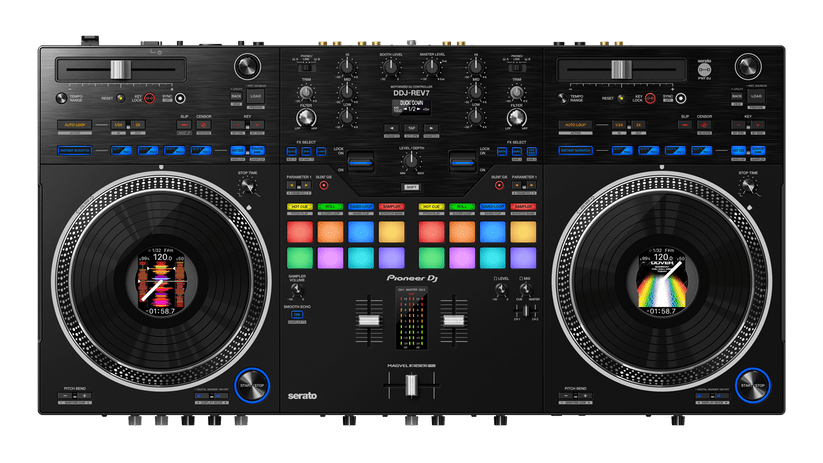823x463 pixels.
Task: Tap the right deck CENSOR button
Action: coord(704,125)
